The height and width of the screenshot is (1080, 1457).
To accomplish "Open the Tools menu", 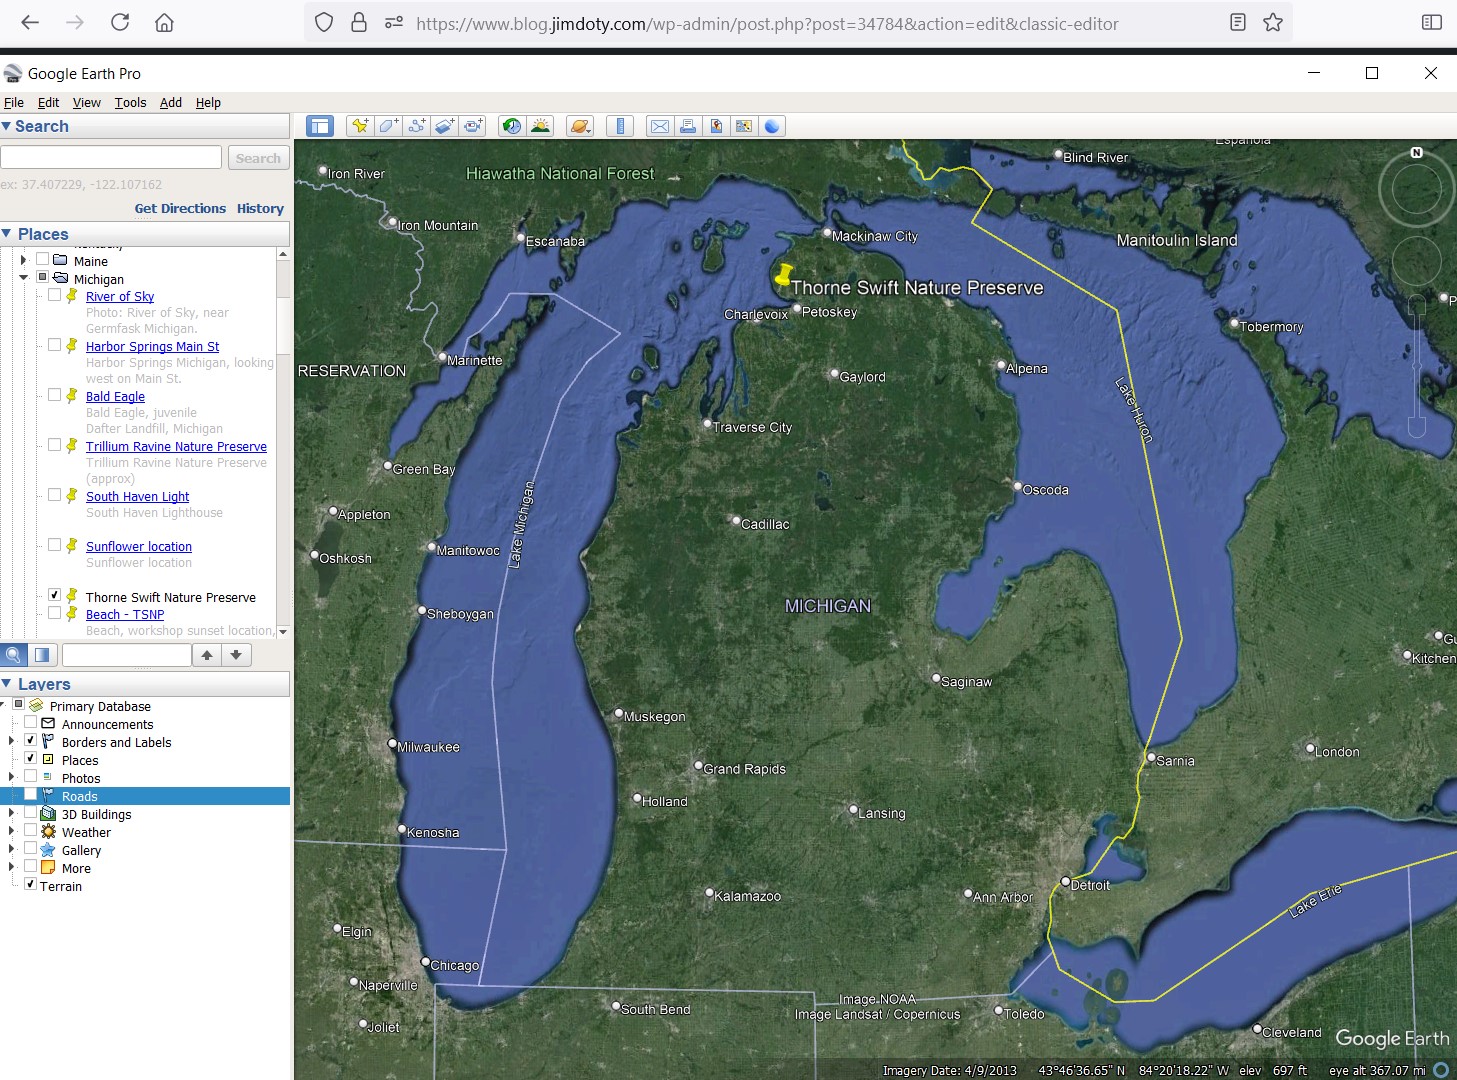I will coord(130,102).
